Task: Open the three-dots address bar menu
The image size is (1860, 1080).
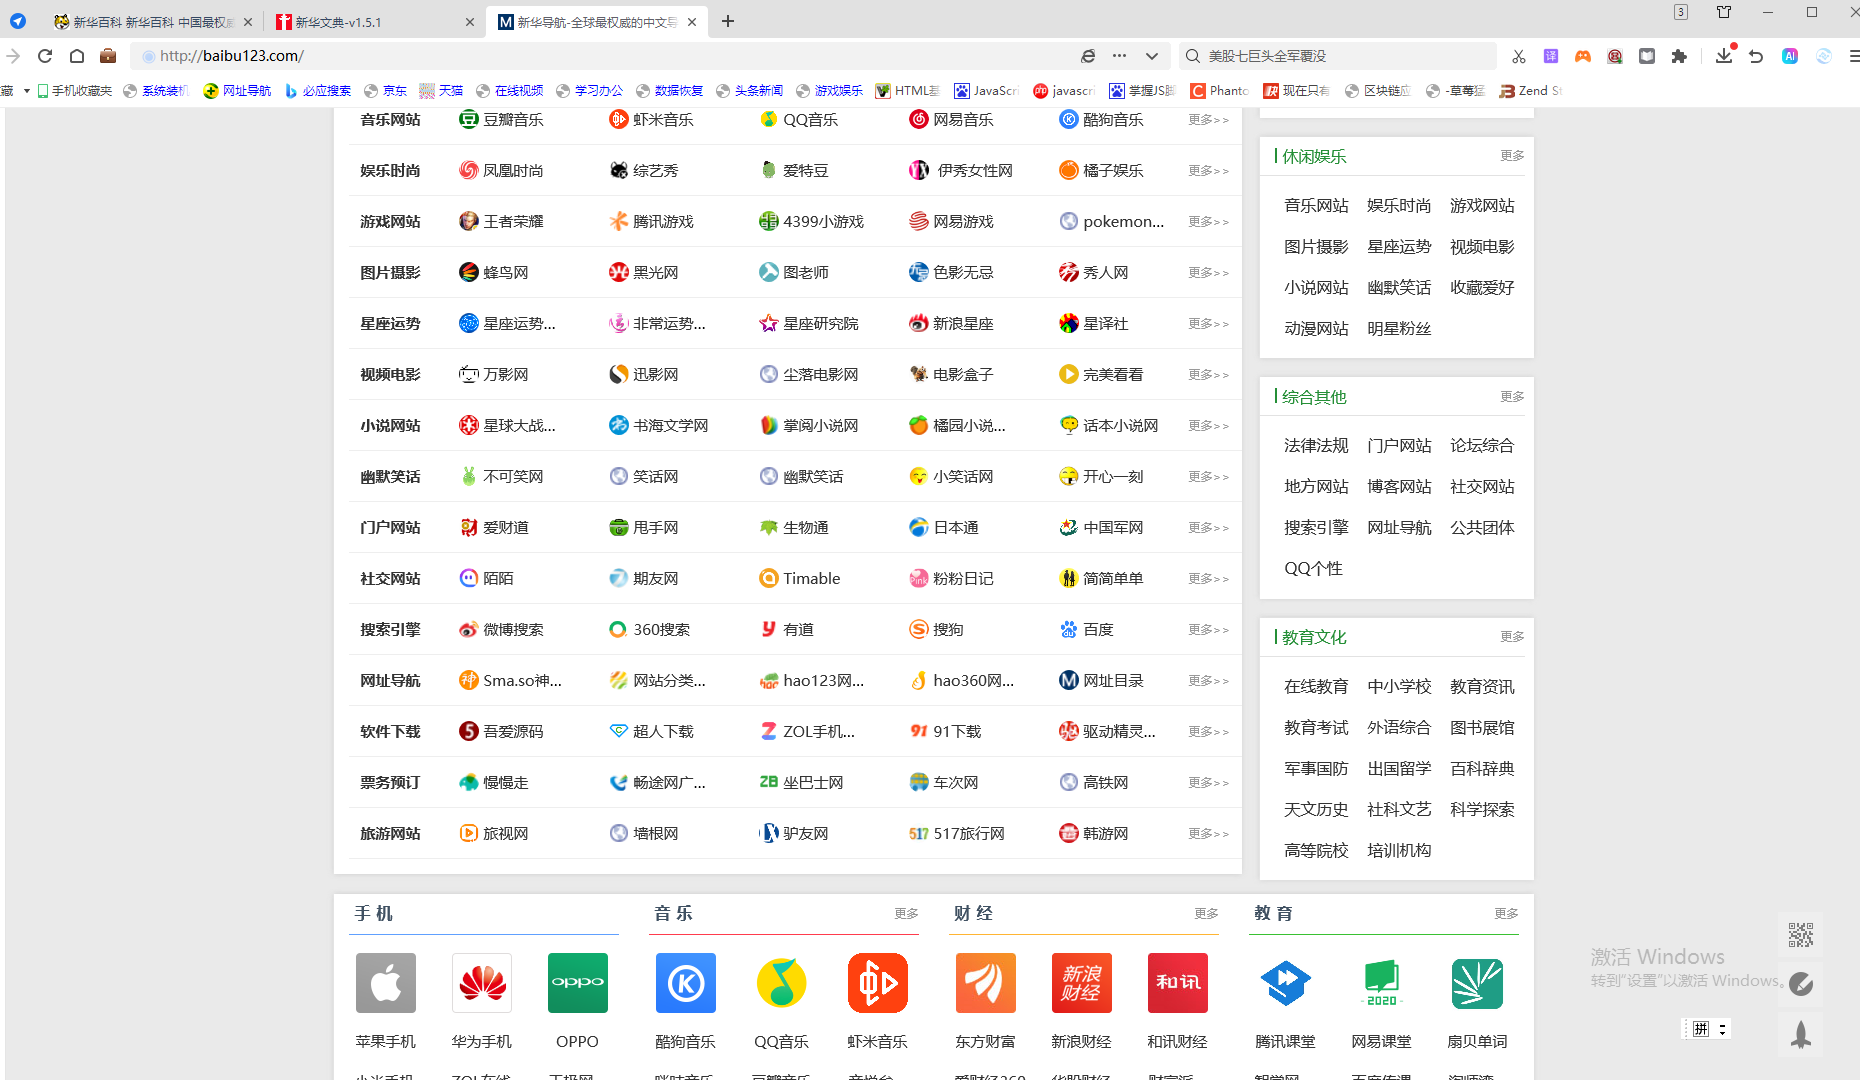Action: [1120, 56]
